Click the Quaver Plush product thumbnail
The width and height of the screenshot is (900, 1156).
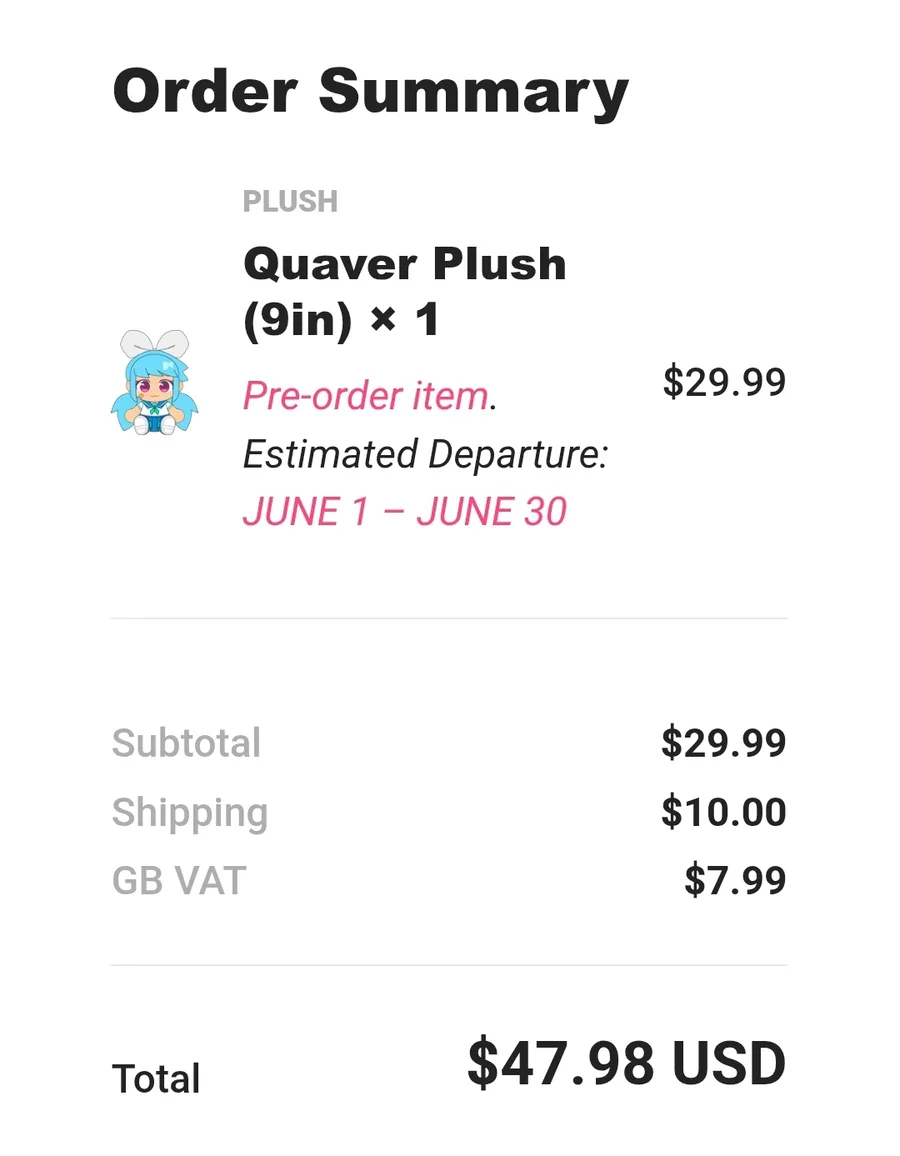(154, 382)
